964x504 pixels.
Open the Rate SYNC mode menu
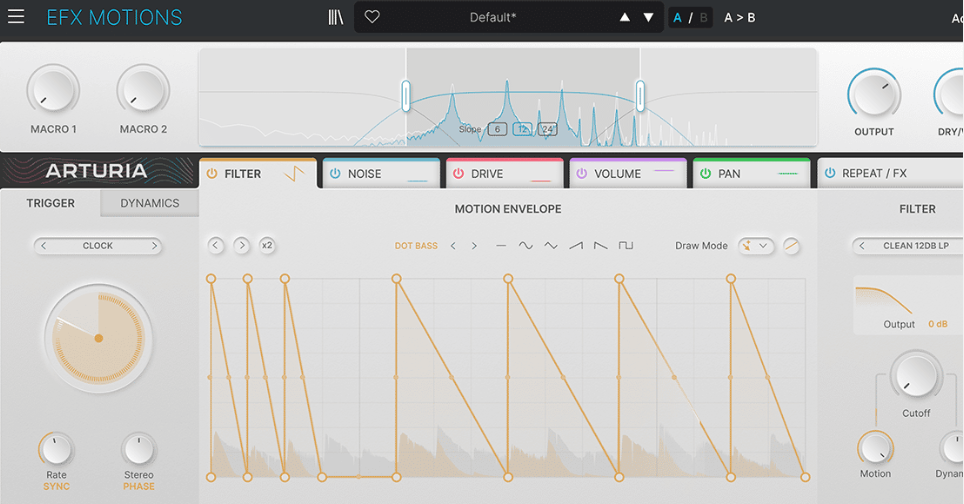point(57,486)
